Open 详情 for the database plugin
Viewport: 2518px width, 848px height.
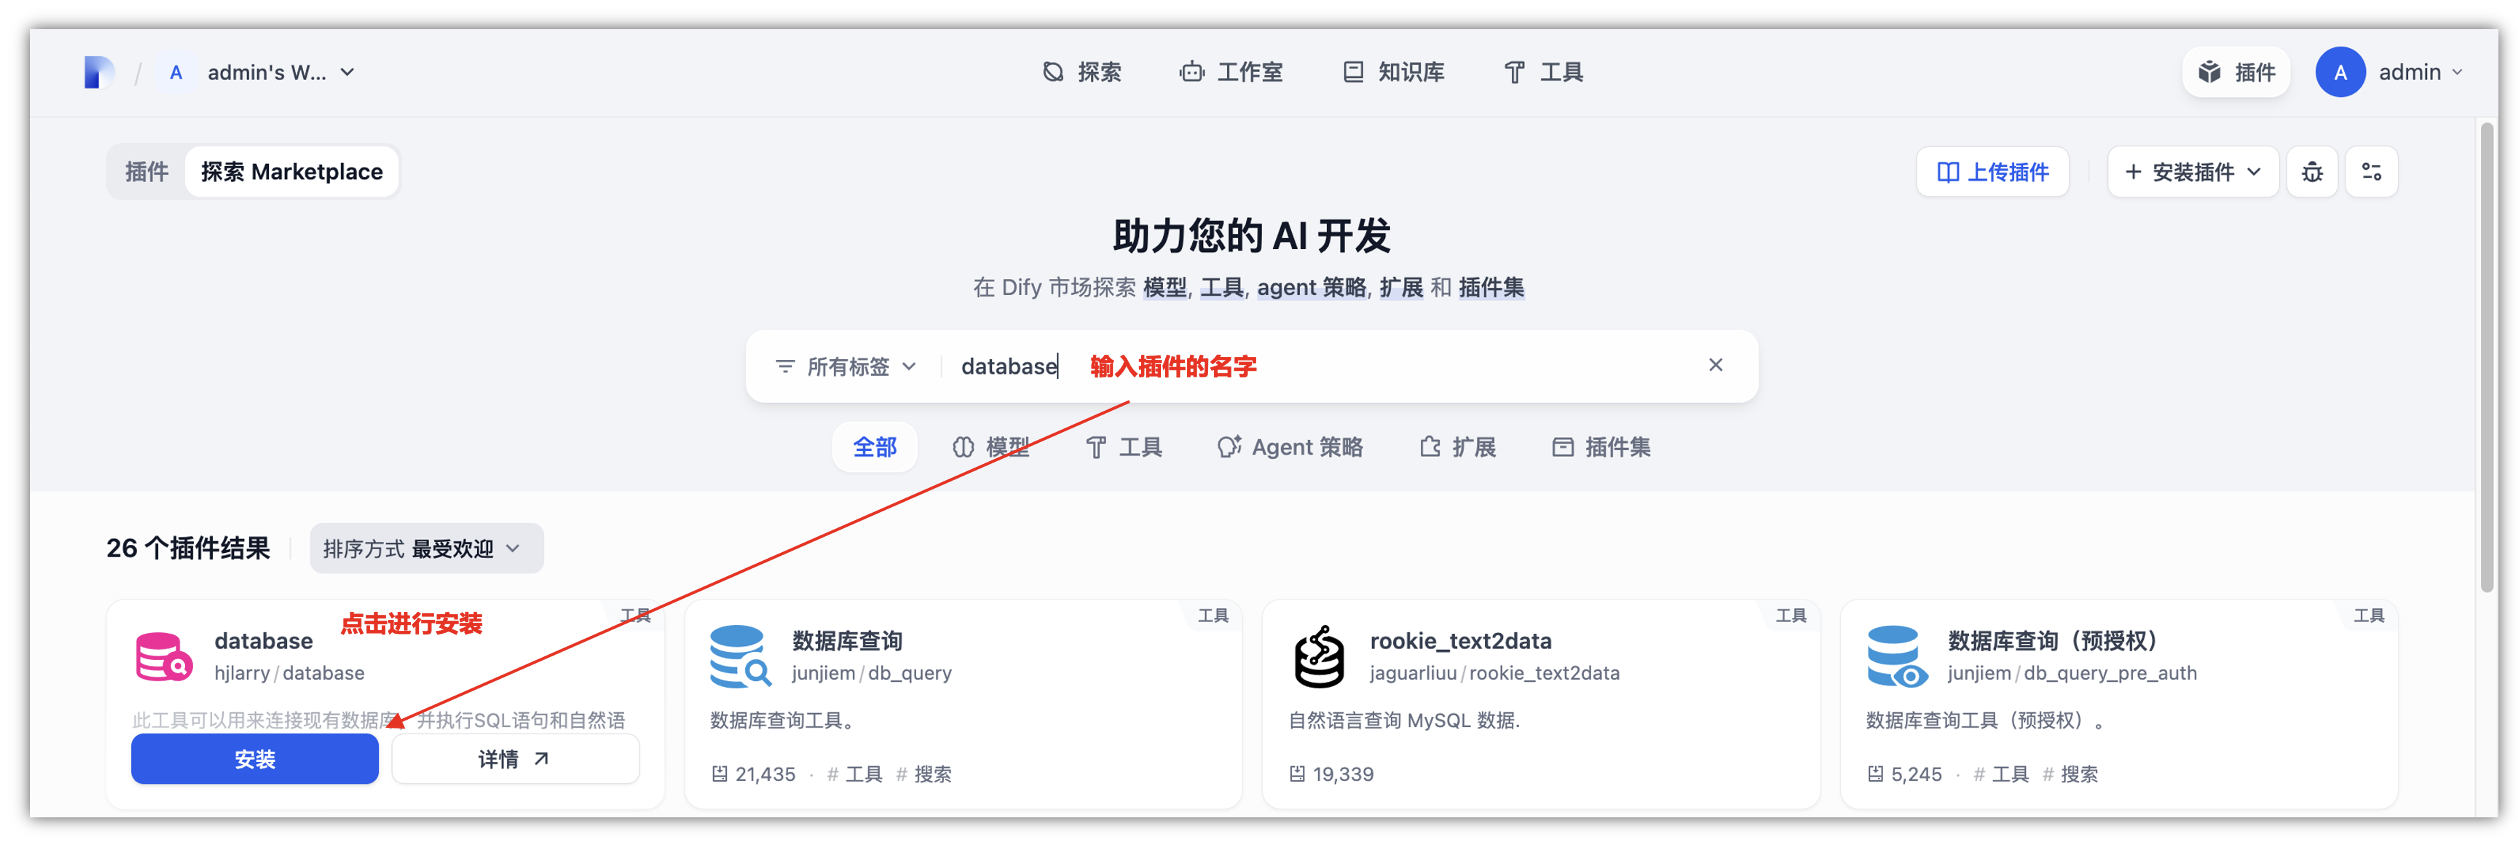(515, 759)
